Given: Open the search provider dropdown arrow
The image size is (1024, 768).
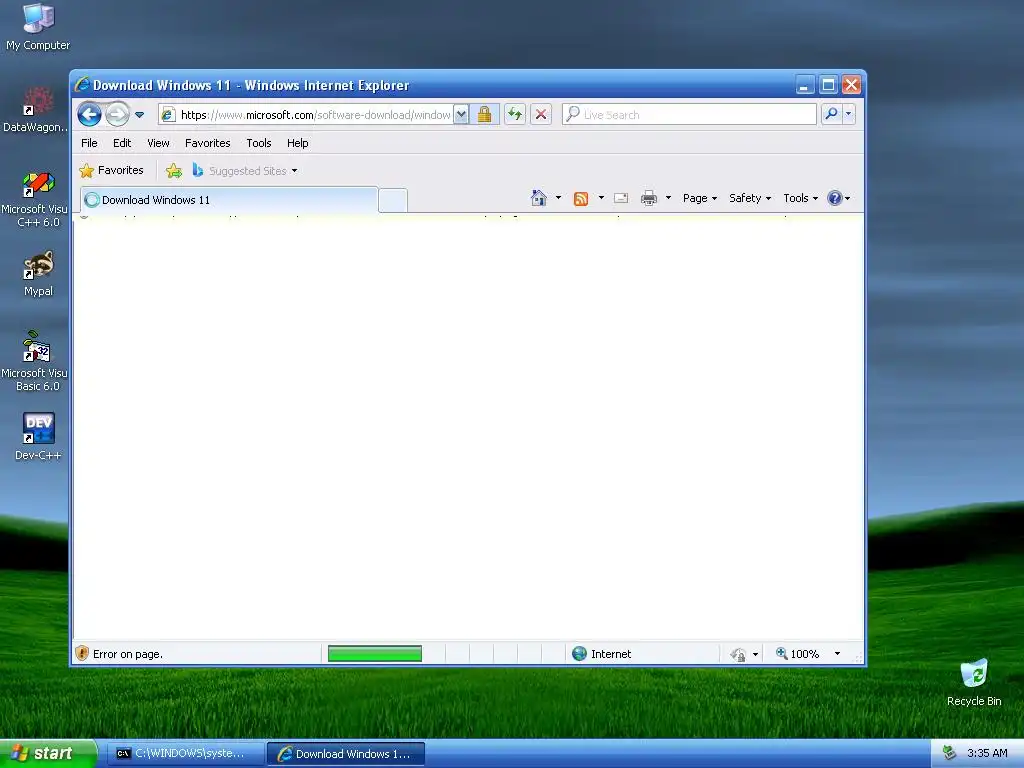Looking at the screenshot, I should (x=848, y=114).
